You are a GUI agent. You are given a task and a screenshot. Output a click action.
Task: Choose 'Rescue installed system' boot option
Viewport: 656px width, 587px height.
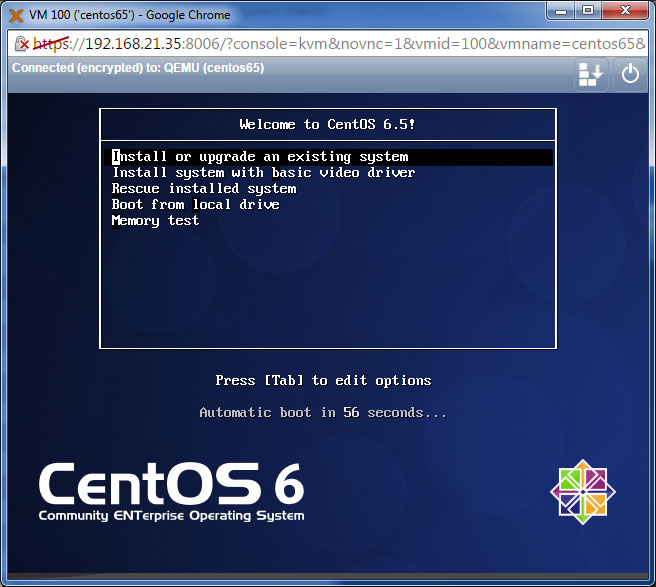coord(204,189)
